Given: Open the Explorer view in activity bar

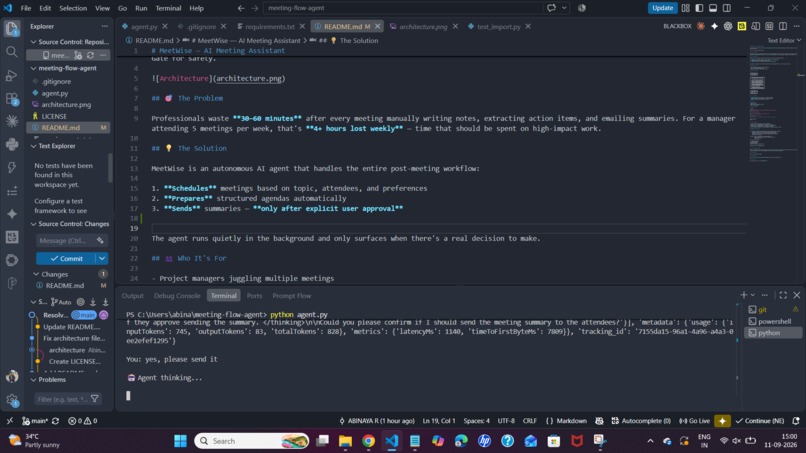Looking at the screenshot, I should coord(12,28).
